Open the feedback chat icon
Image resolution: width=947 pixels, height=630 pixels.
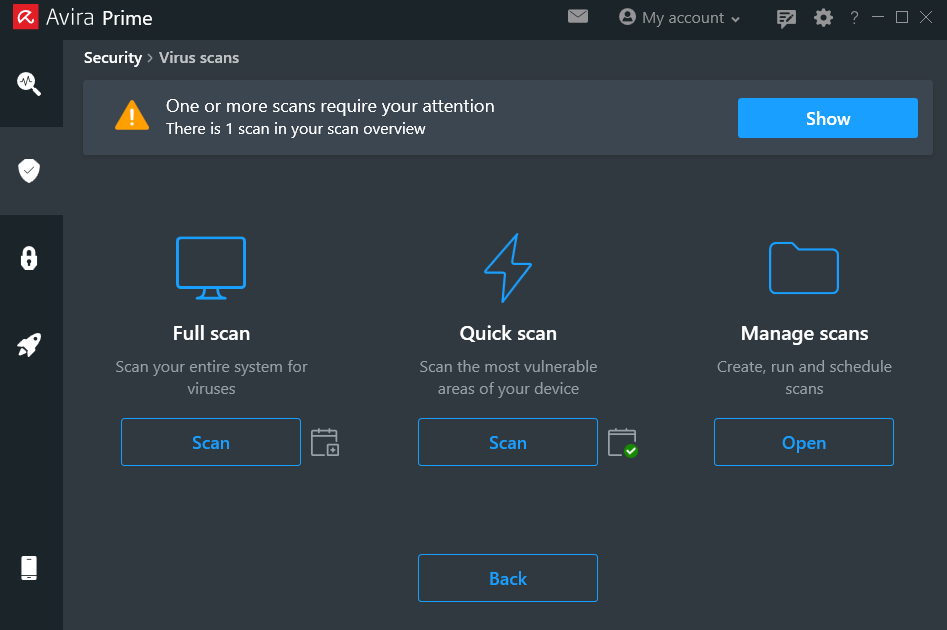tap(786, 19)
